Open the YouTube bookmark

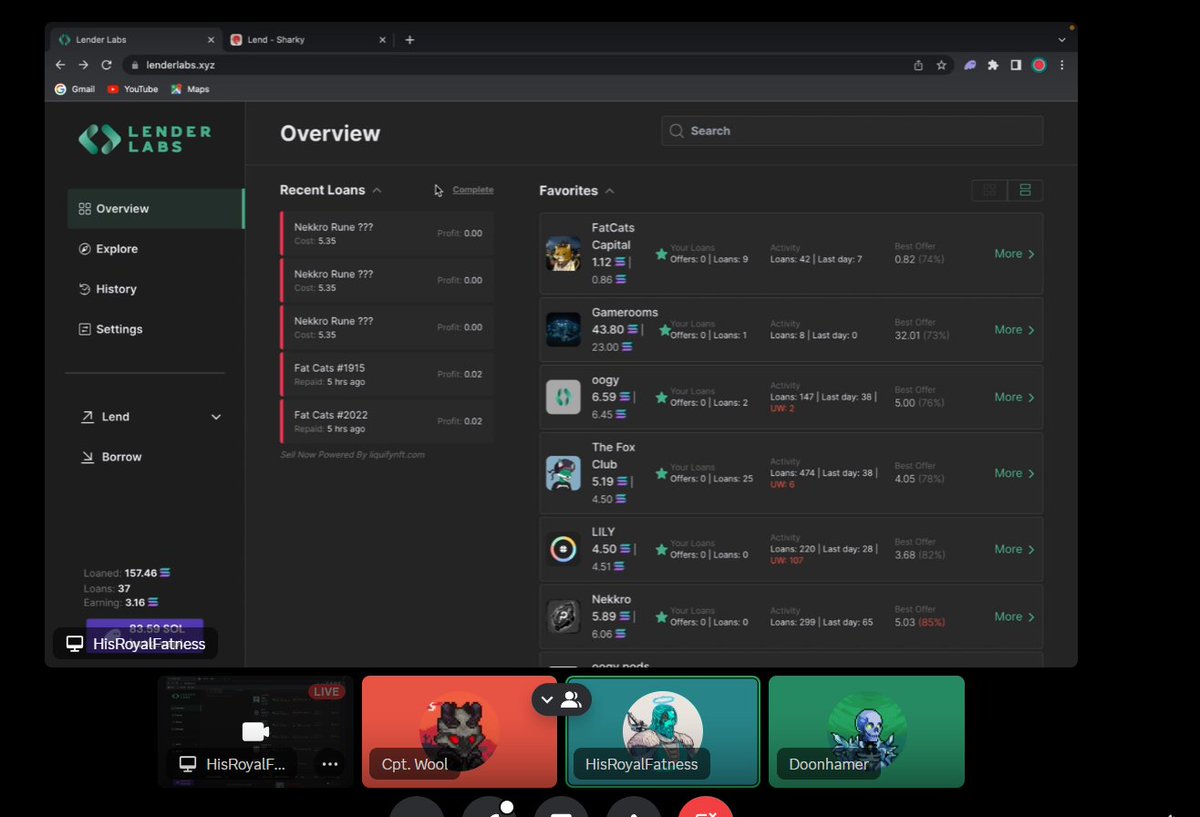click(x=133, y=89)
